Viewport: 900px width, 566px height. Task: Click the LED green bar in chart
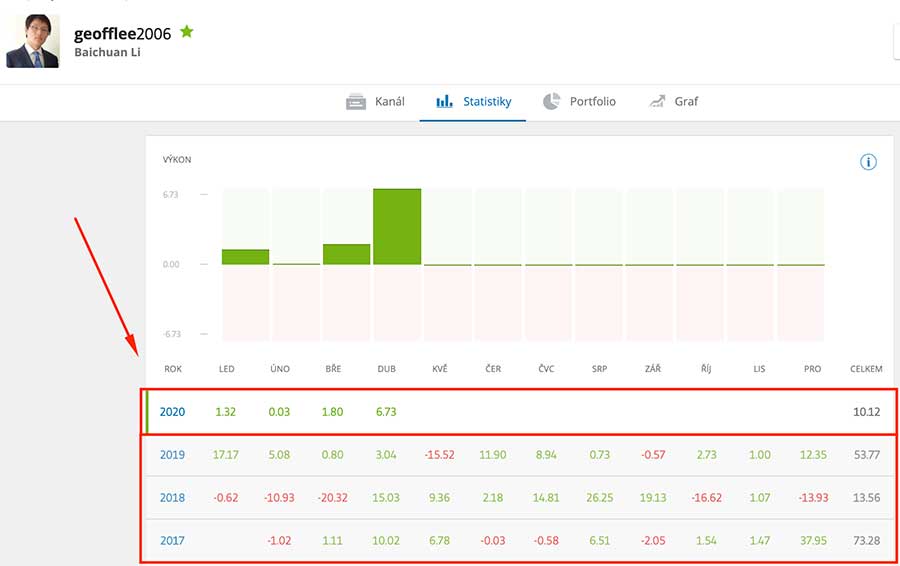pos(245,257)
